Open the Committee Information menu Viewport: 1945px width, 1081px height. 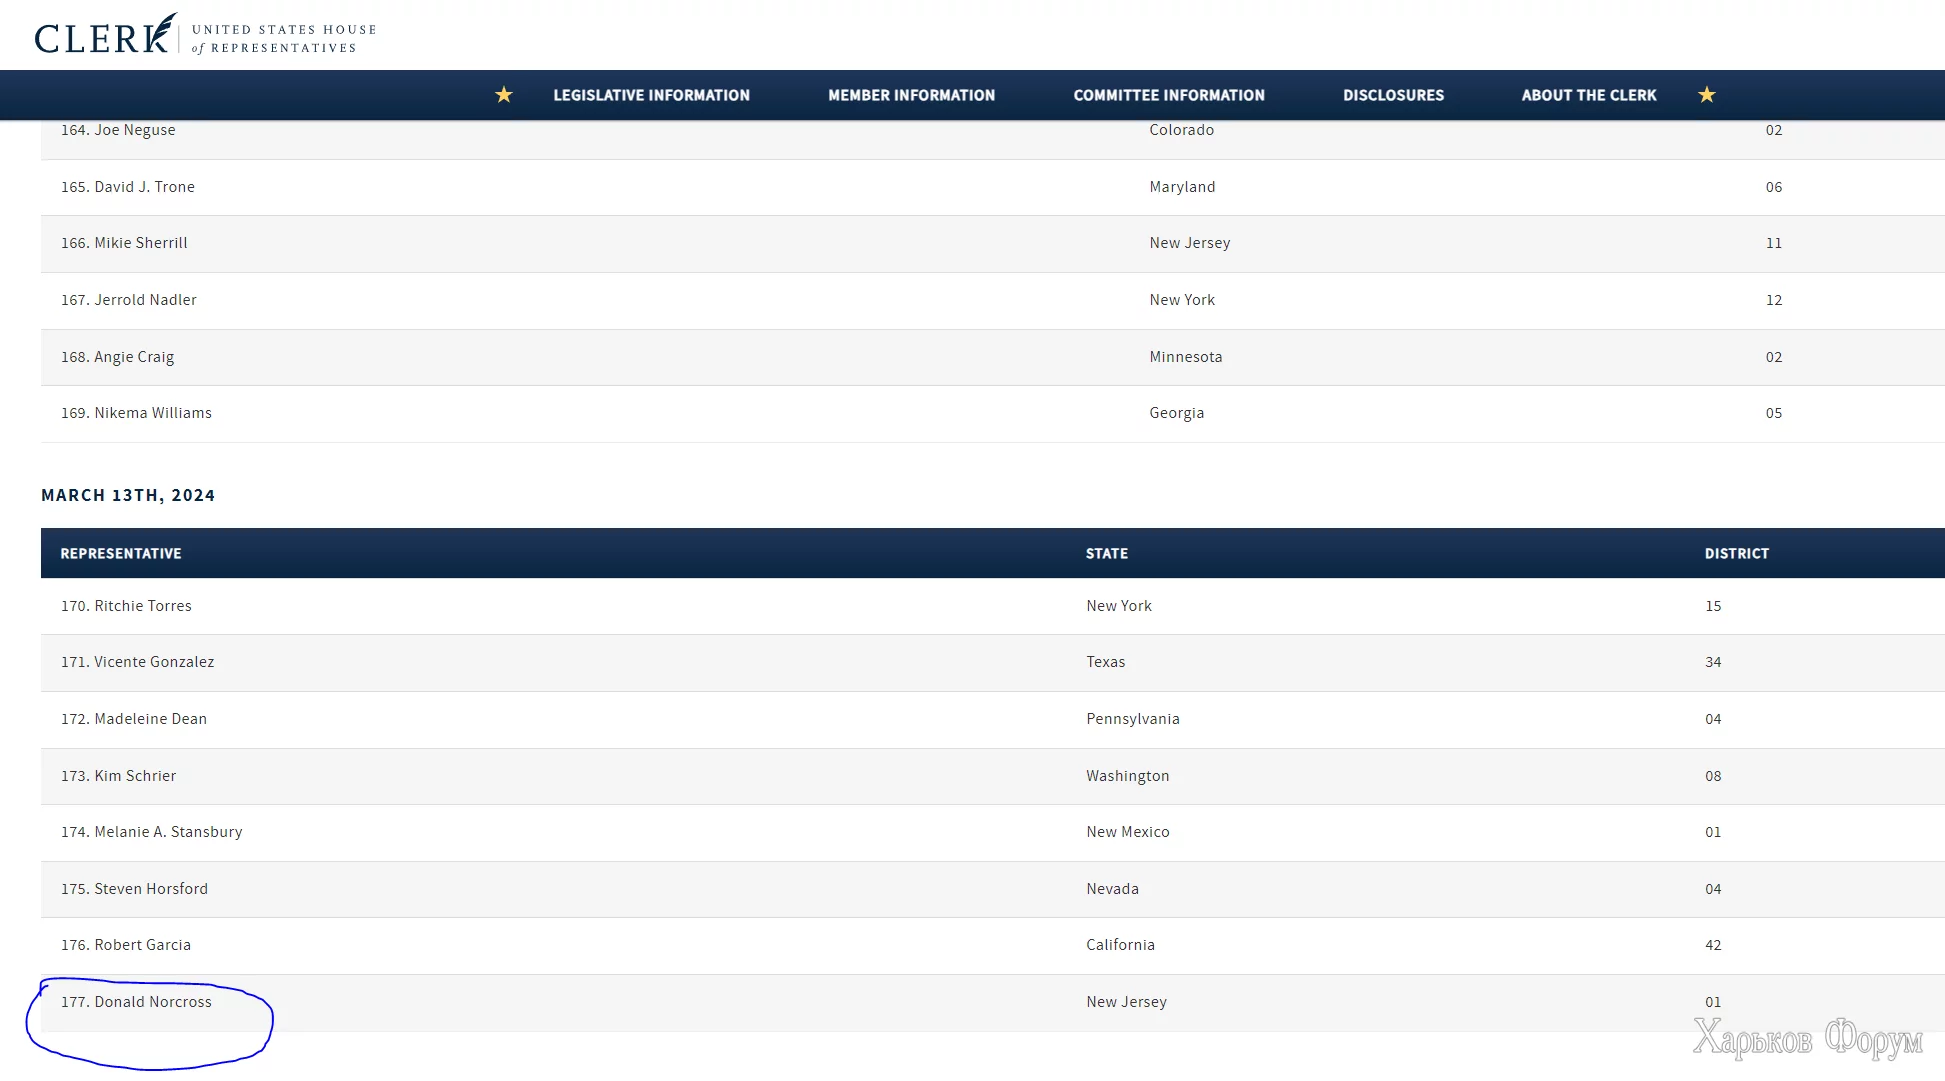[1168, 95]
